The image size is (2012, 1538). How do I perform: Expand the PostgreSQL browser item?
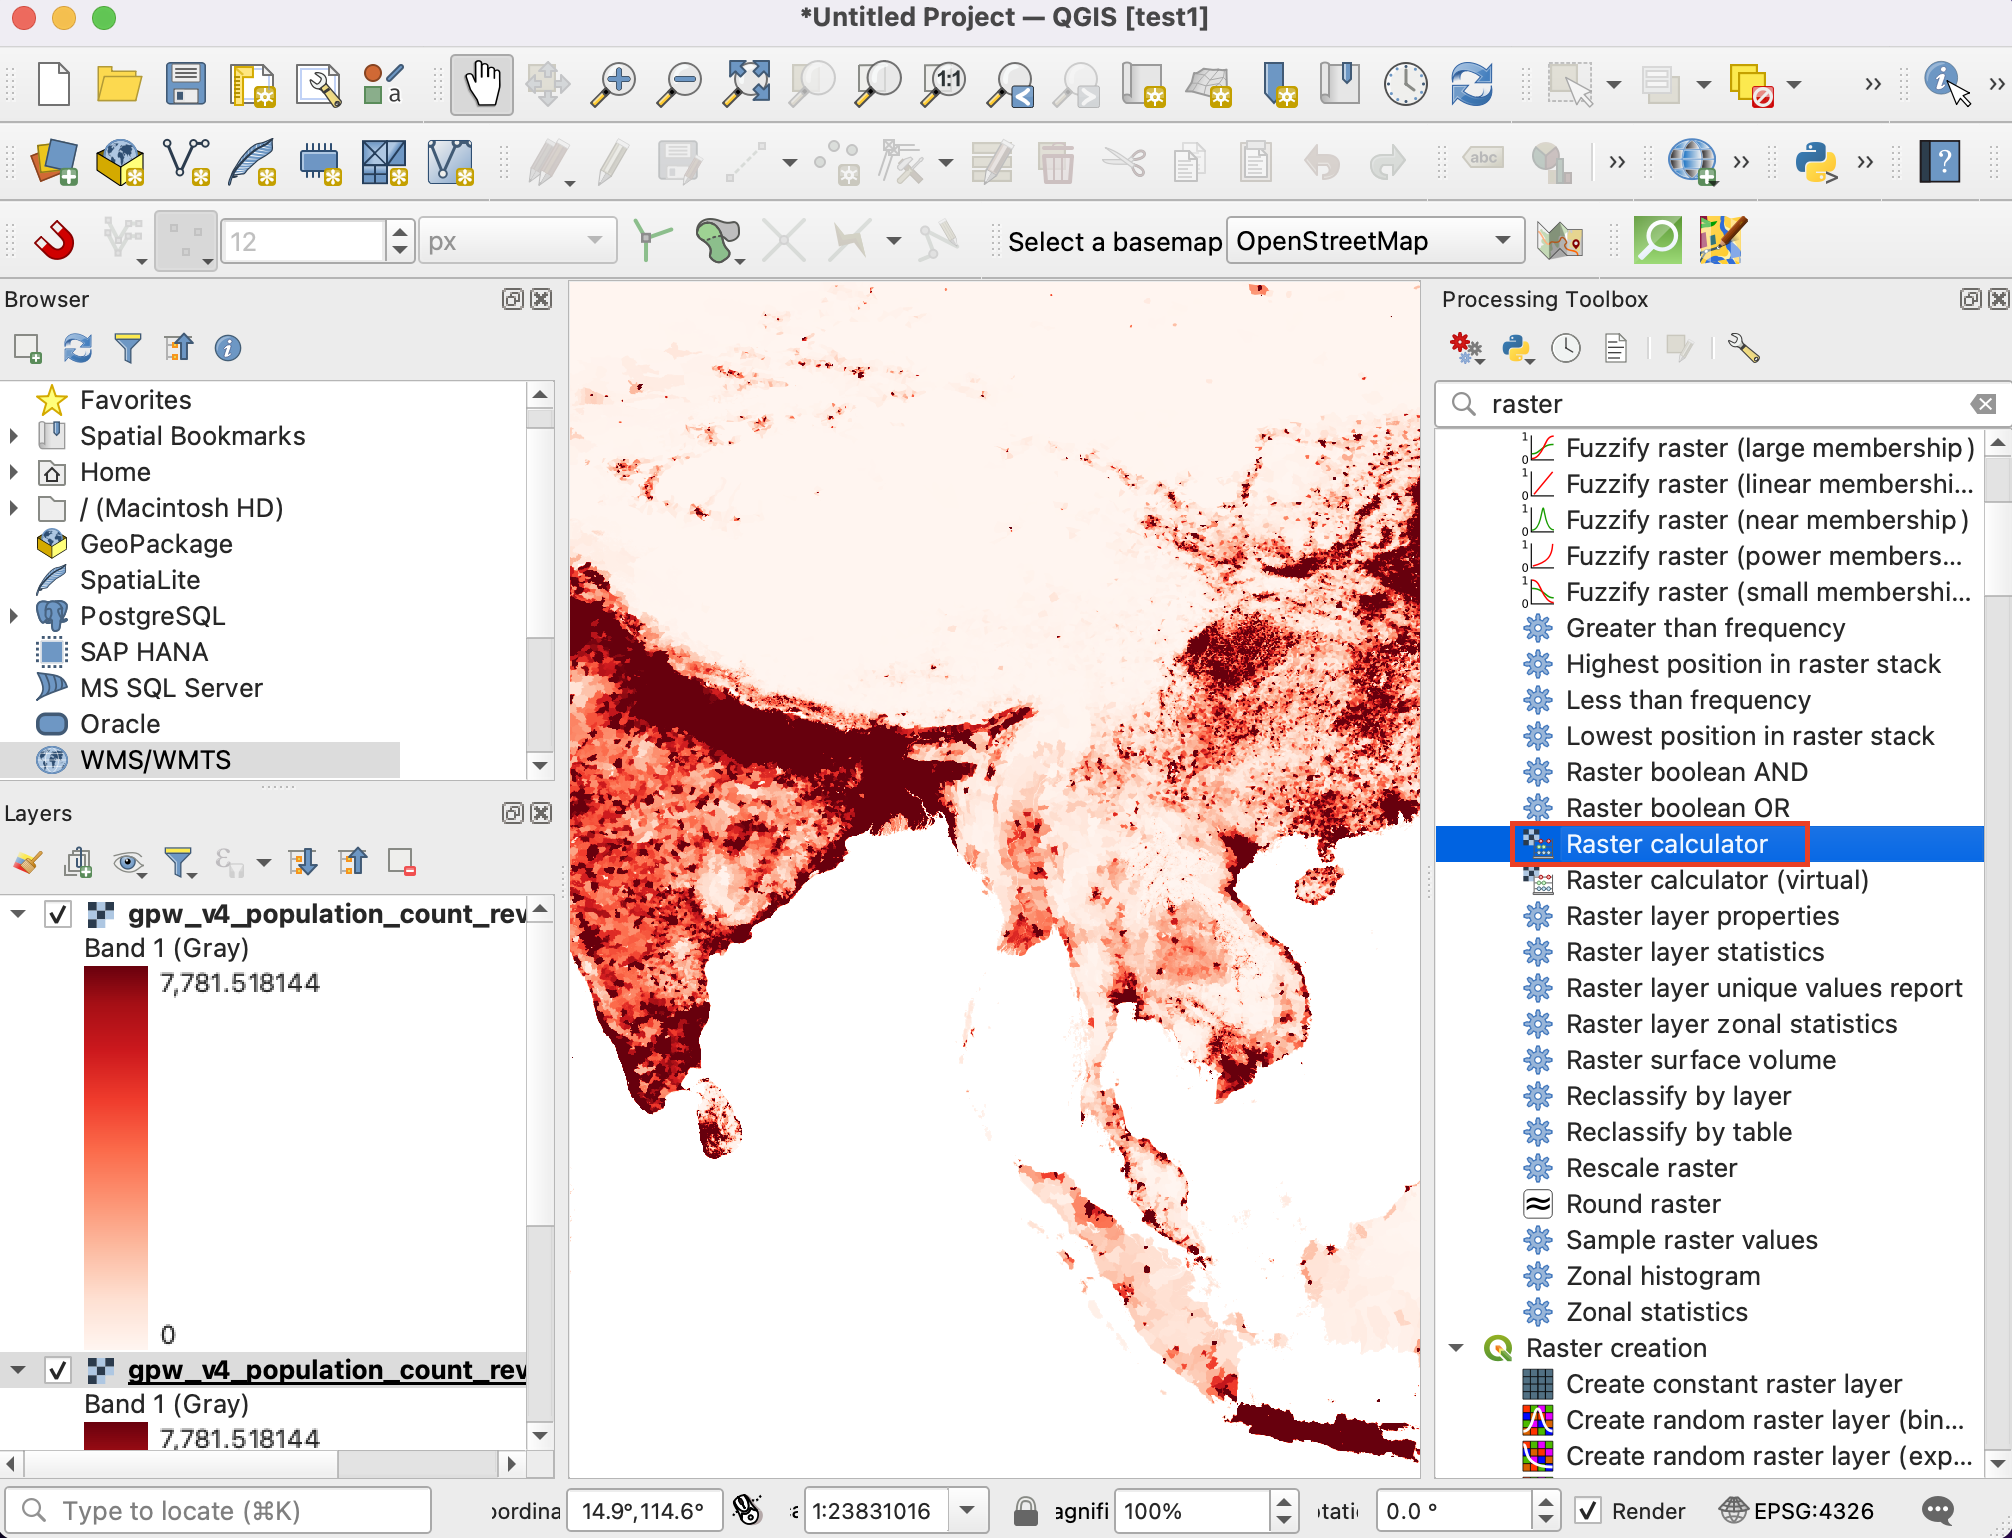pos(14,616)
